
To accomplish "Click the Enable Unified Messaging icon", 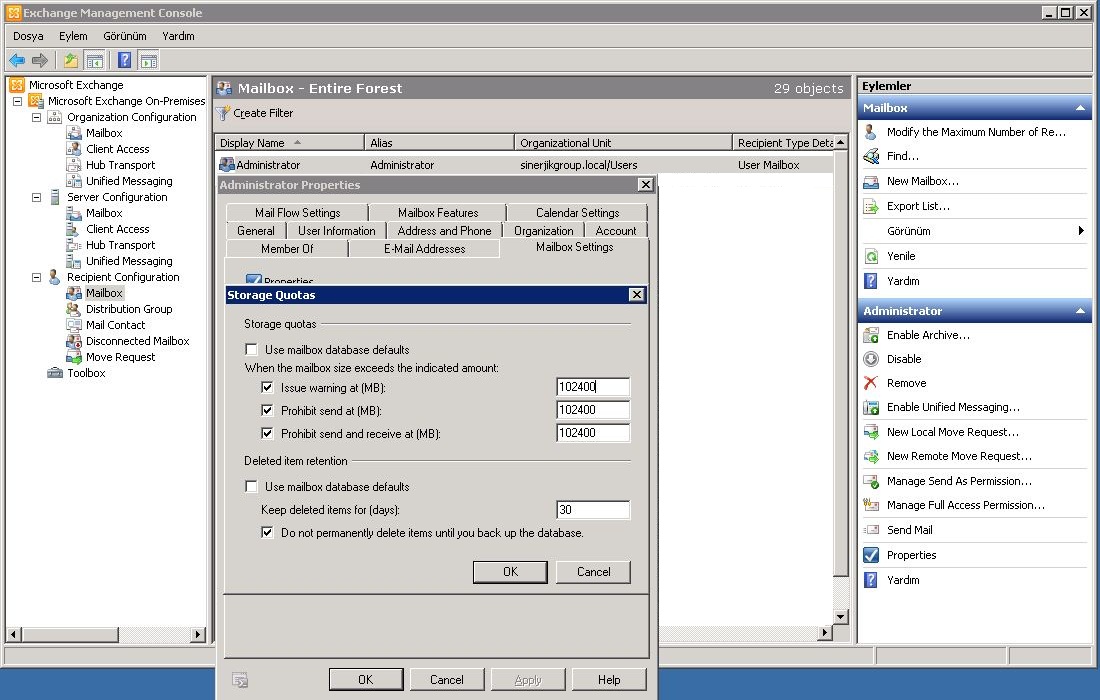I will click(871, 407).
